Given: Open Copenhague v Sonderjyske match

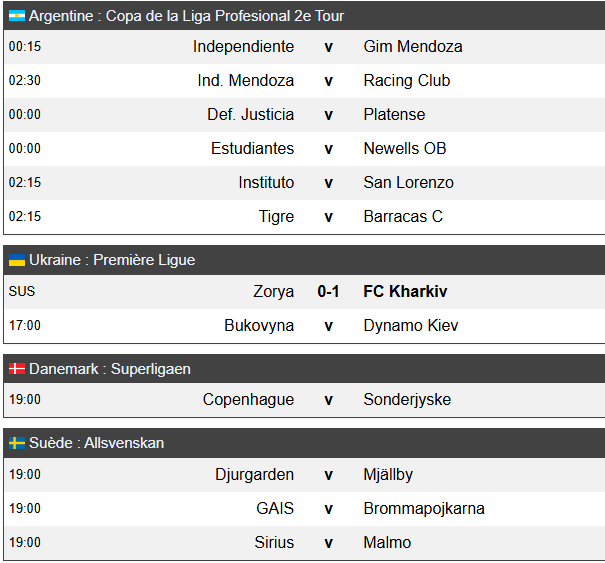Looking at the screenshot, I should pyautogui.click(x=304, y=400).
